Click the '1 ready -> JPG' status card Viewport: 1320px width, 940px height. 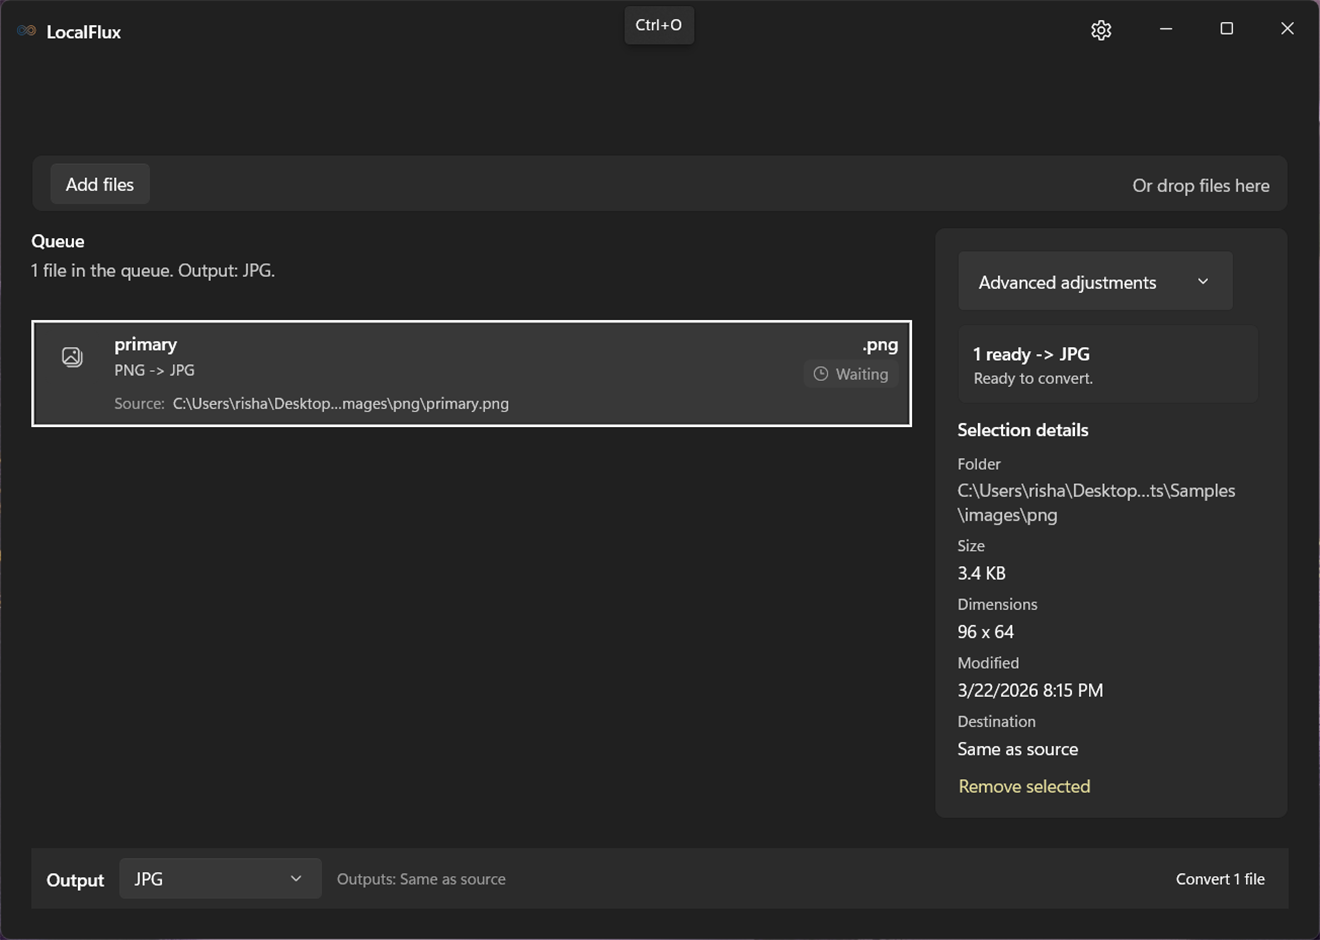point(1108,365)
